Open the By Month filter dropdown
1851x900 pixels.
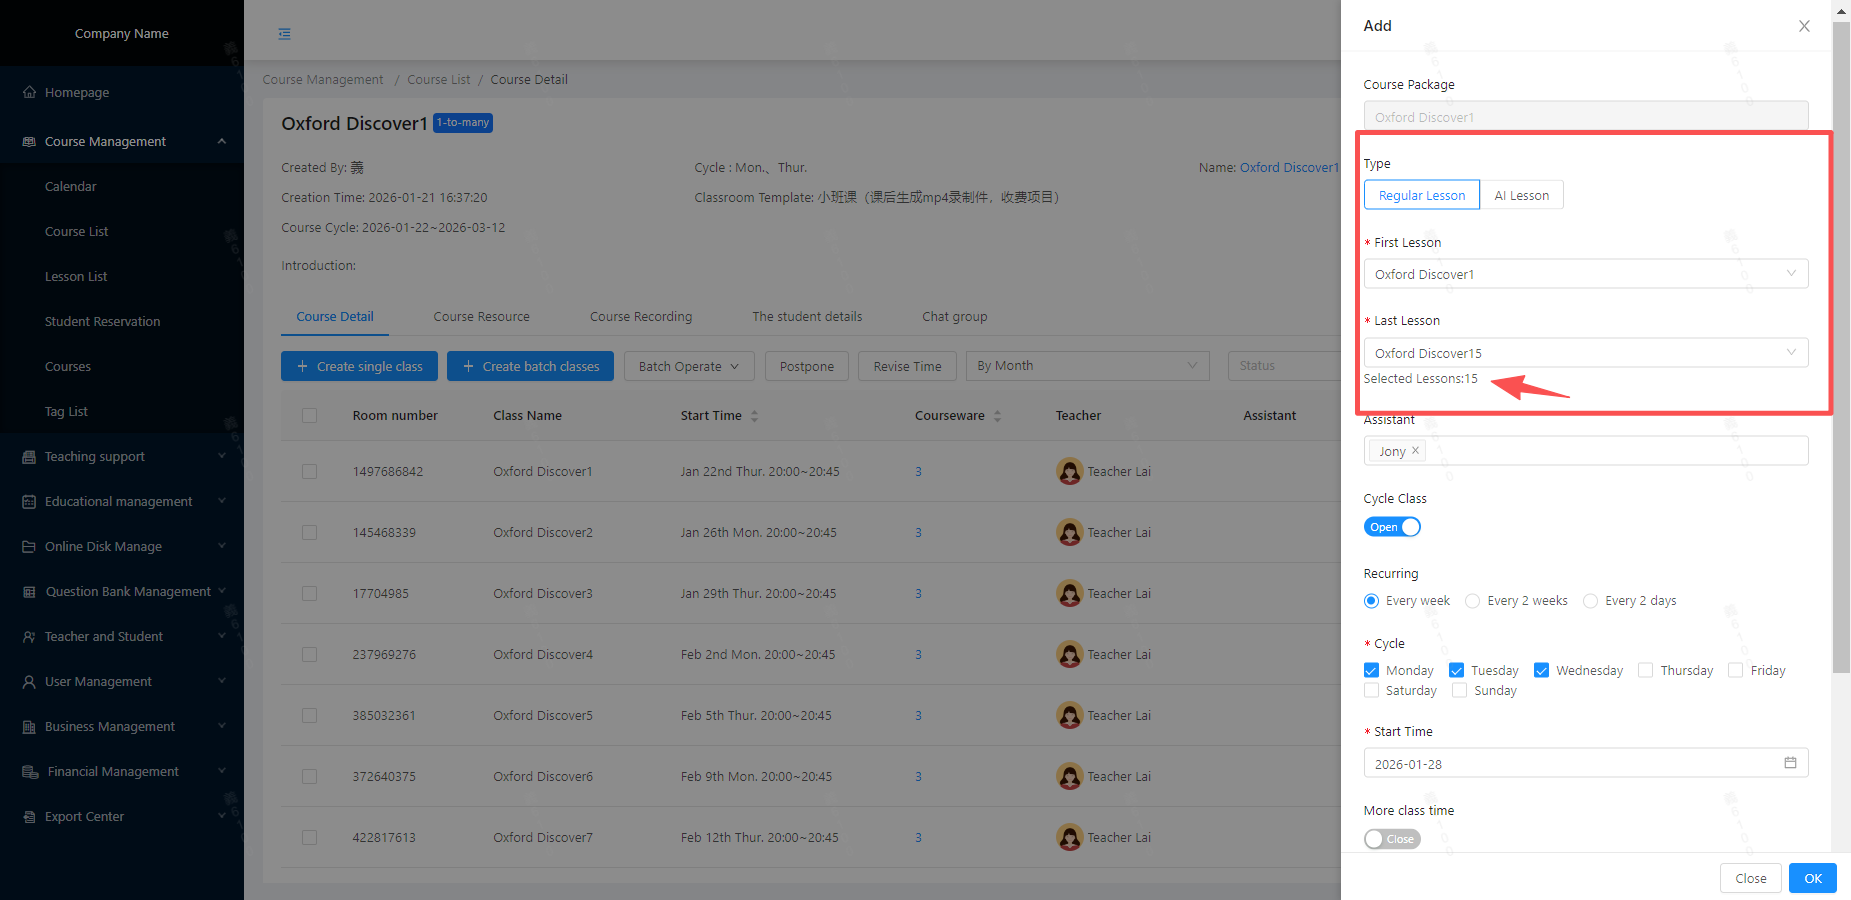[x=1086, y=366]
